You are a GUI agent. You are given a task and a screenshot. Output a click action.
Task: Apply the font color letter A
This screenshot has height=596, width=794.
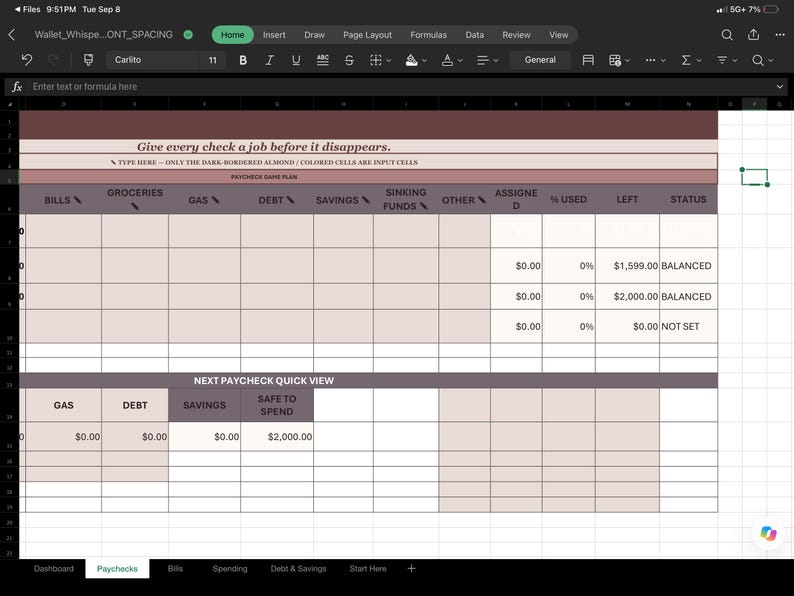tap(447, 60)
